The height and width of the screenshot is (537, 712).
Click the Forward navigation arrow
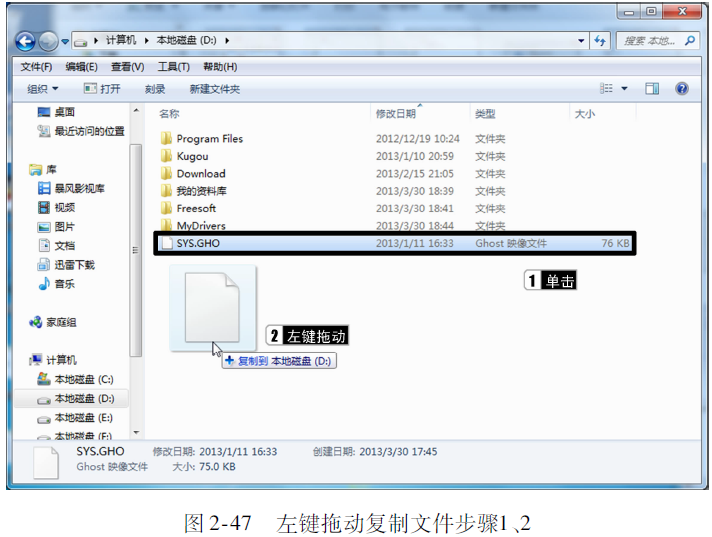click(x=48, y=41)
